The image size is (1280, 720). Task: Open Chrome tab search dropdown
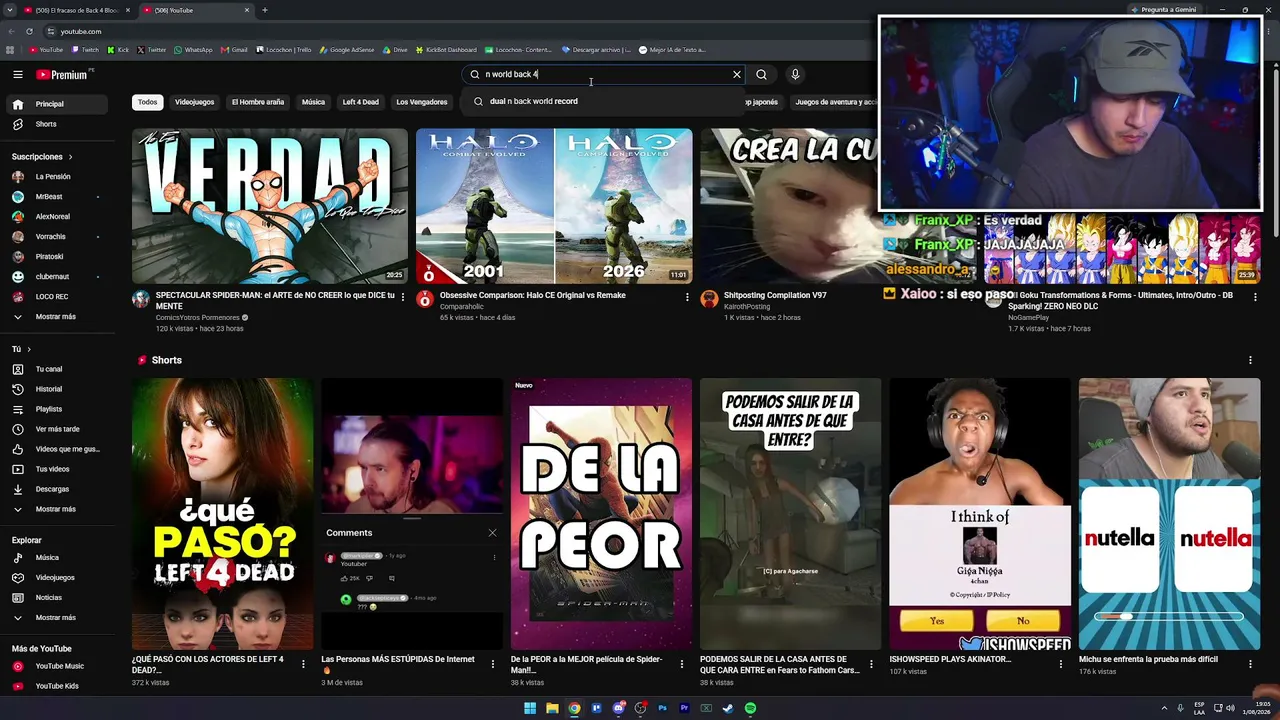pos(10,10)
